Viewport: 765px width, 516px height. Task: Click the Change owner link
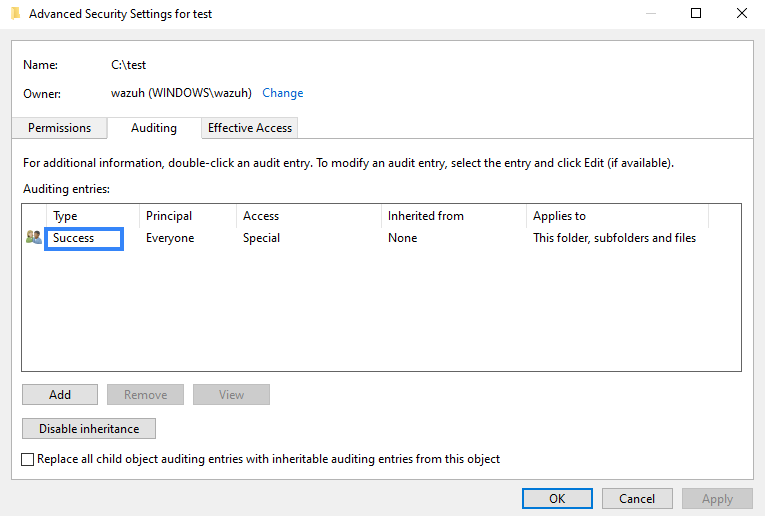(282, 93)
